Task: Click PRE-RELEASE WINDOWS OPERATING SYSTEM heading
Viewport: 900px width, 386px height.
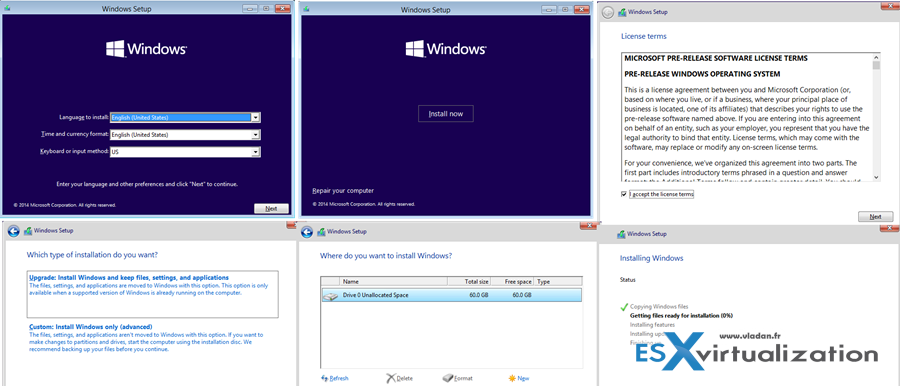Action: [702, 74]
